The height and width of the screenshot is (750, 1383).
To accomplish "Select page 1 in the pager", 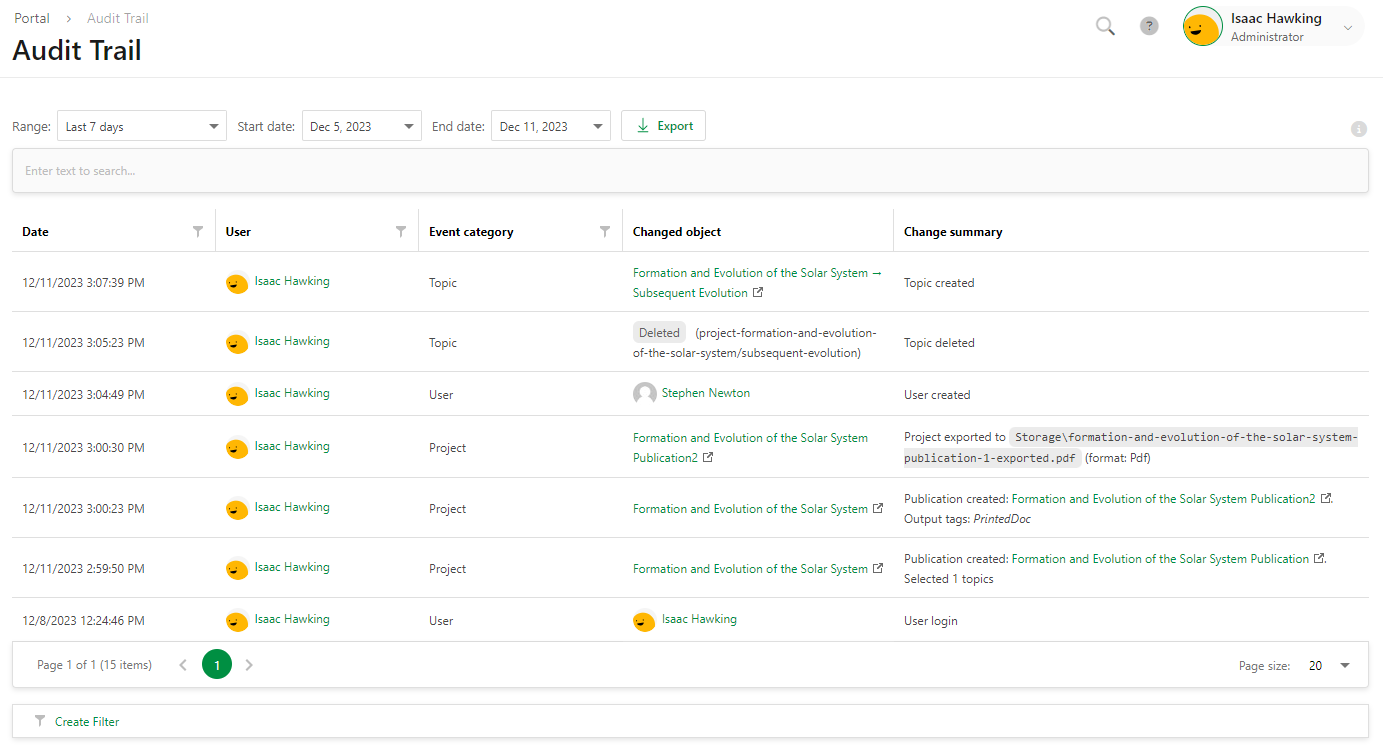I will (x=217, y=665).
